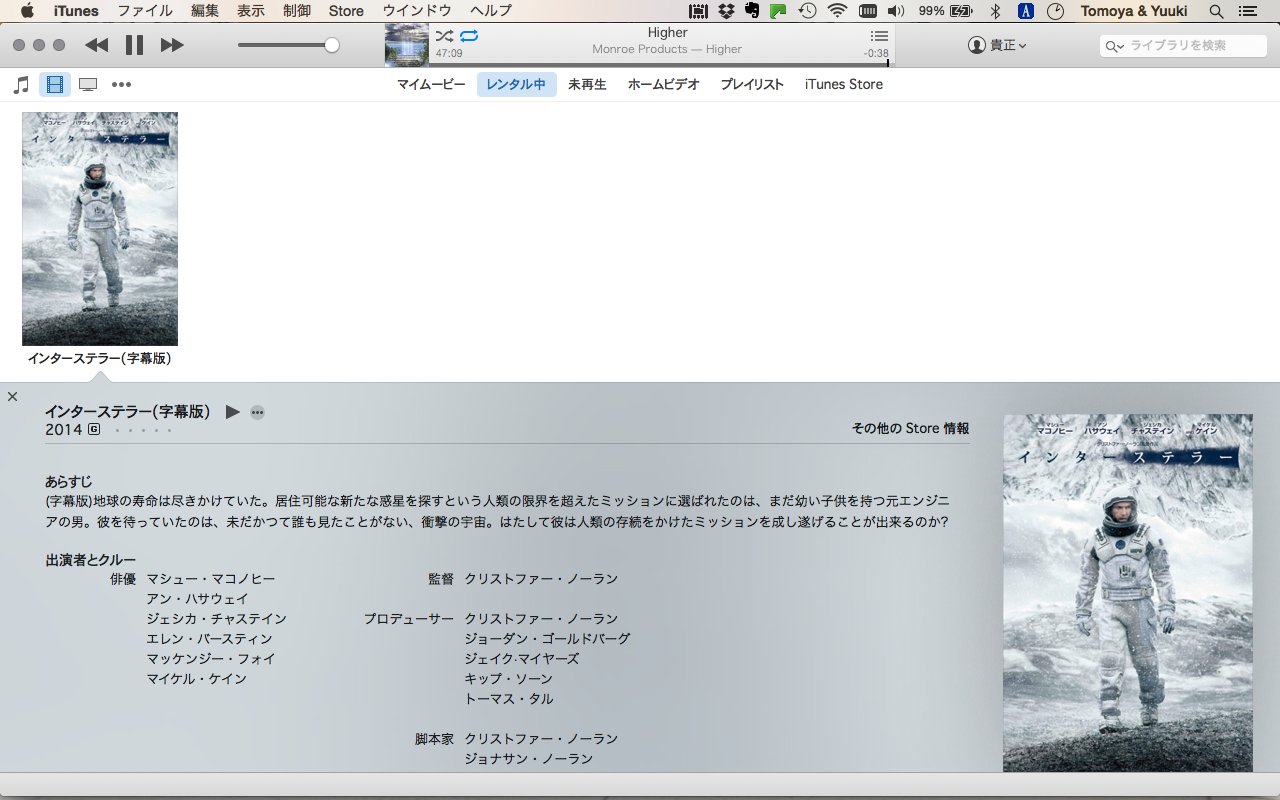1280x800 pixels.
Task: Open the ウインドウ menu
Action: tap(417, 11)
